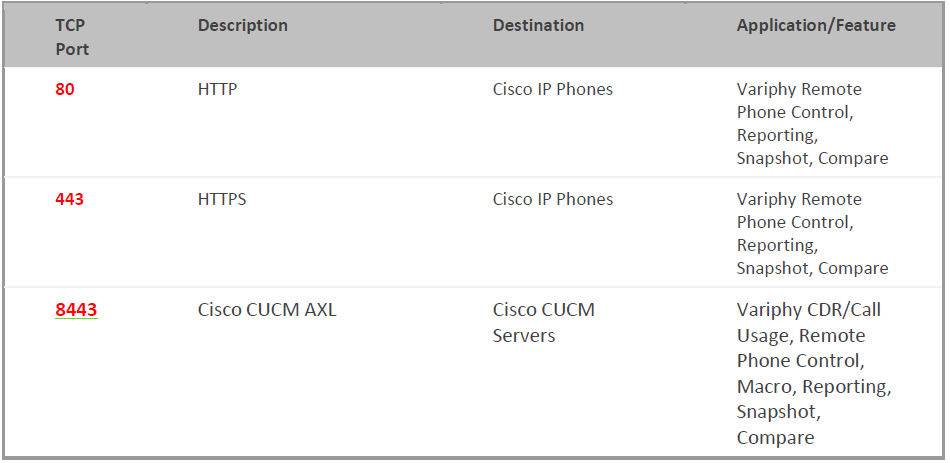Click Variphy Remote Phone Control in HTTP row
The height and width of the screenshot is (463, 950).
coord(799,101)
